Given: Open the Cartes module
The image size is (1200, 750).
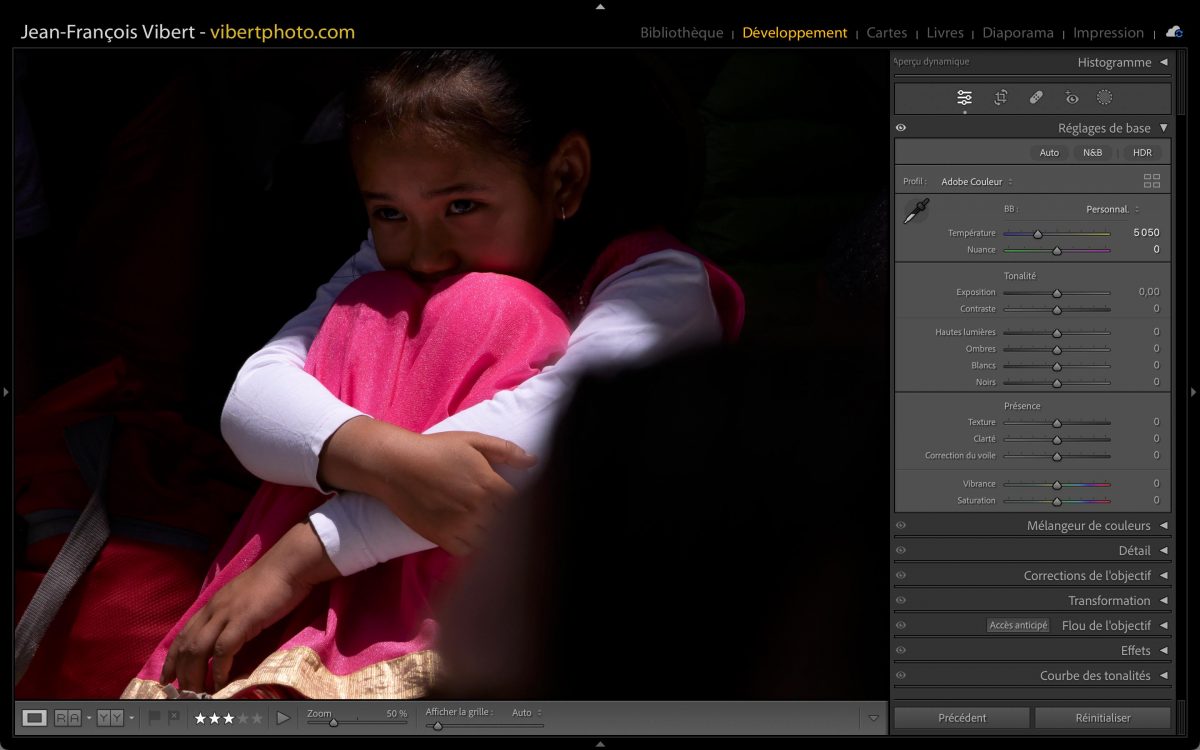Looking at the screenshot, I should pos(886,33).
